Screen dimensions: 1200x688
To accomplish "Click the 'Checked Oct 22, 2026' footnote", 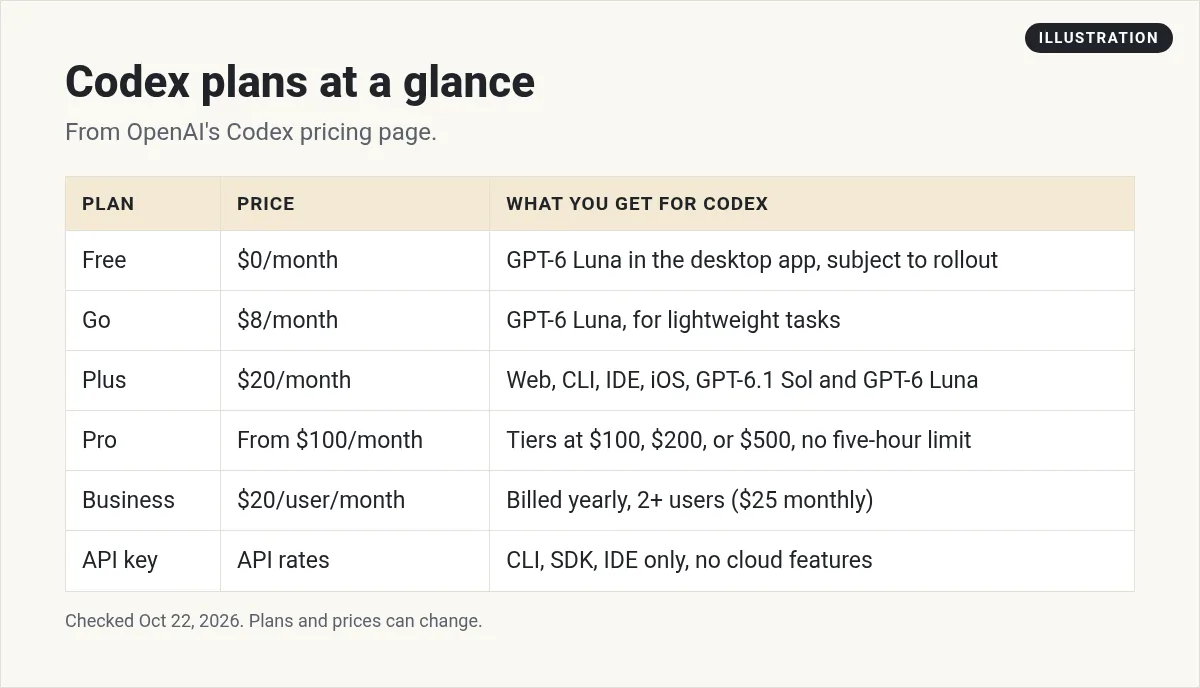I will (x=273, y=621).
